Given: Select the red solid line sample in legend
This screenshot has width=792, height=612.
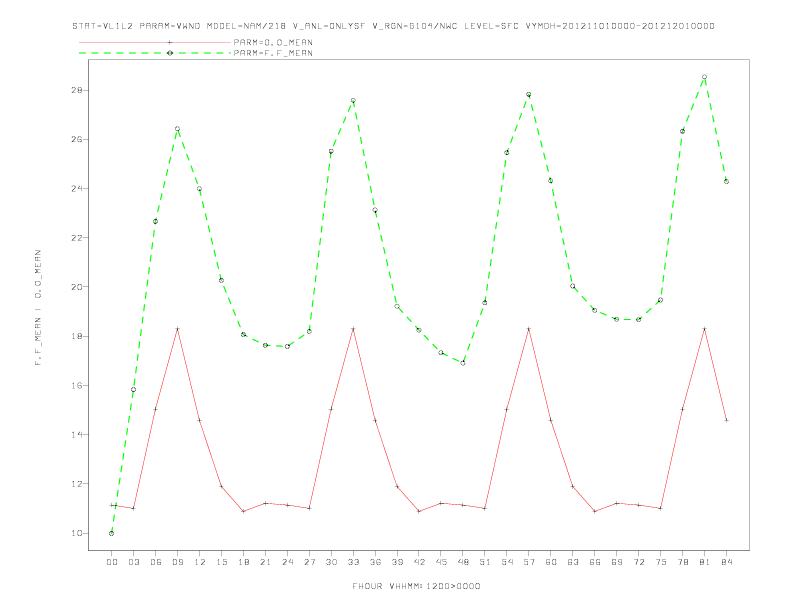Looking at the screenshot, I should (x=155, y=42).
